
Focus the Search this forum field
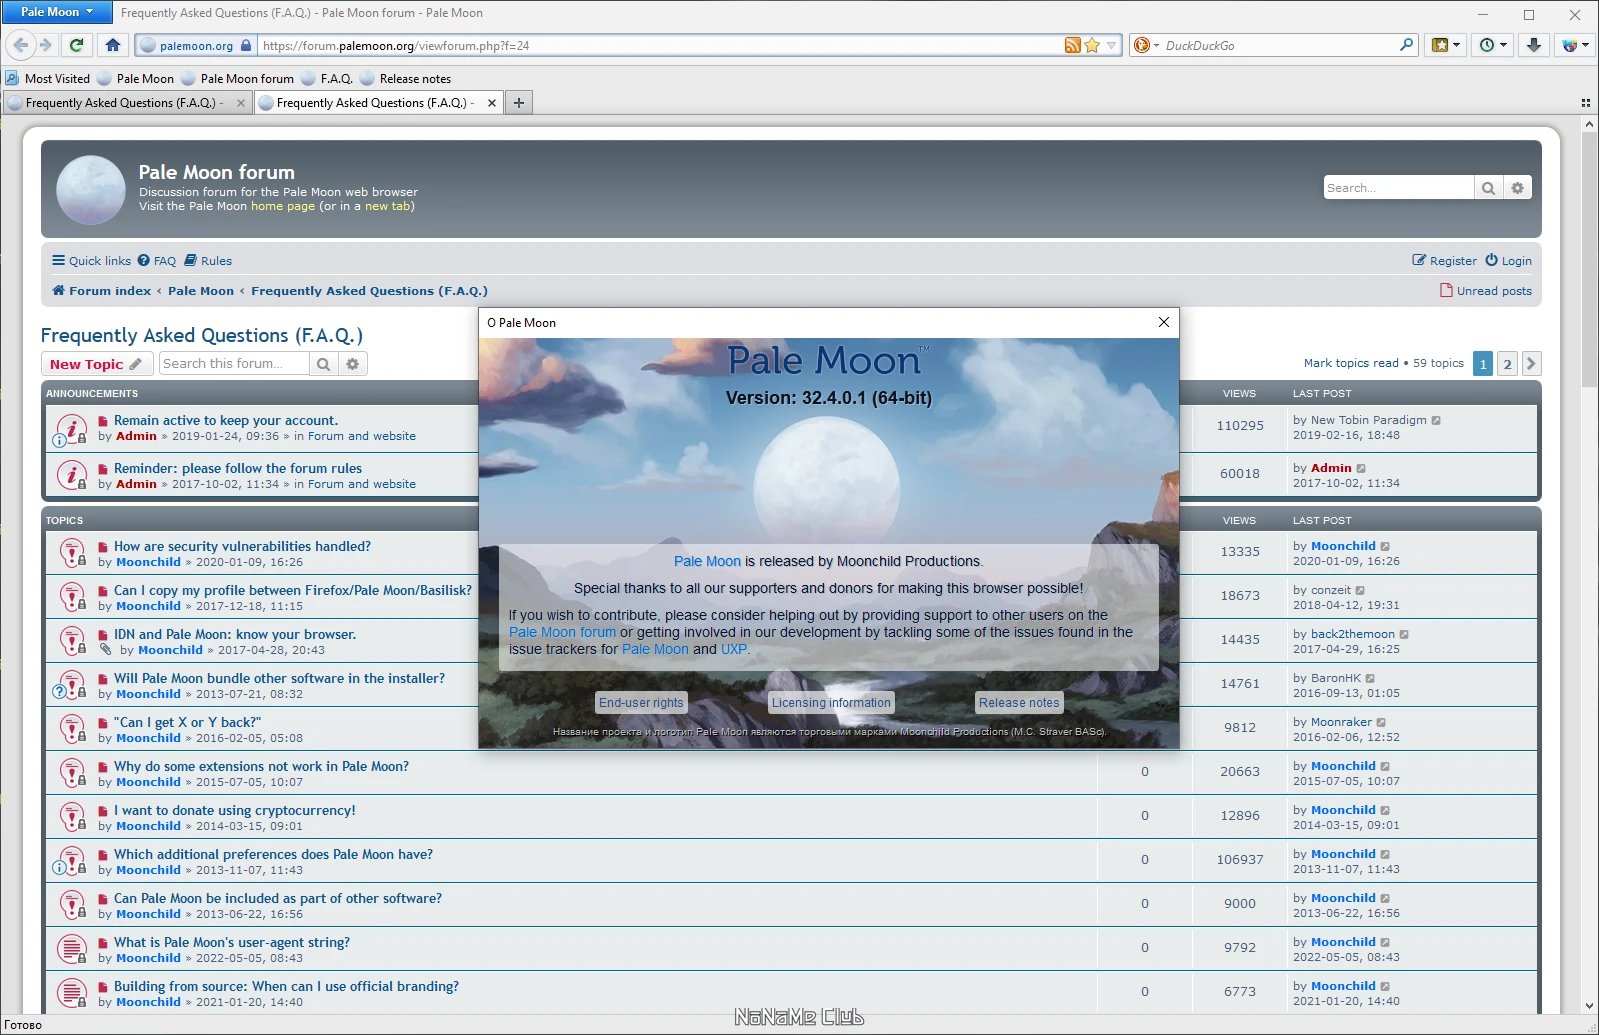(x=234, y=364)
